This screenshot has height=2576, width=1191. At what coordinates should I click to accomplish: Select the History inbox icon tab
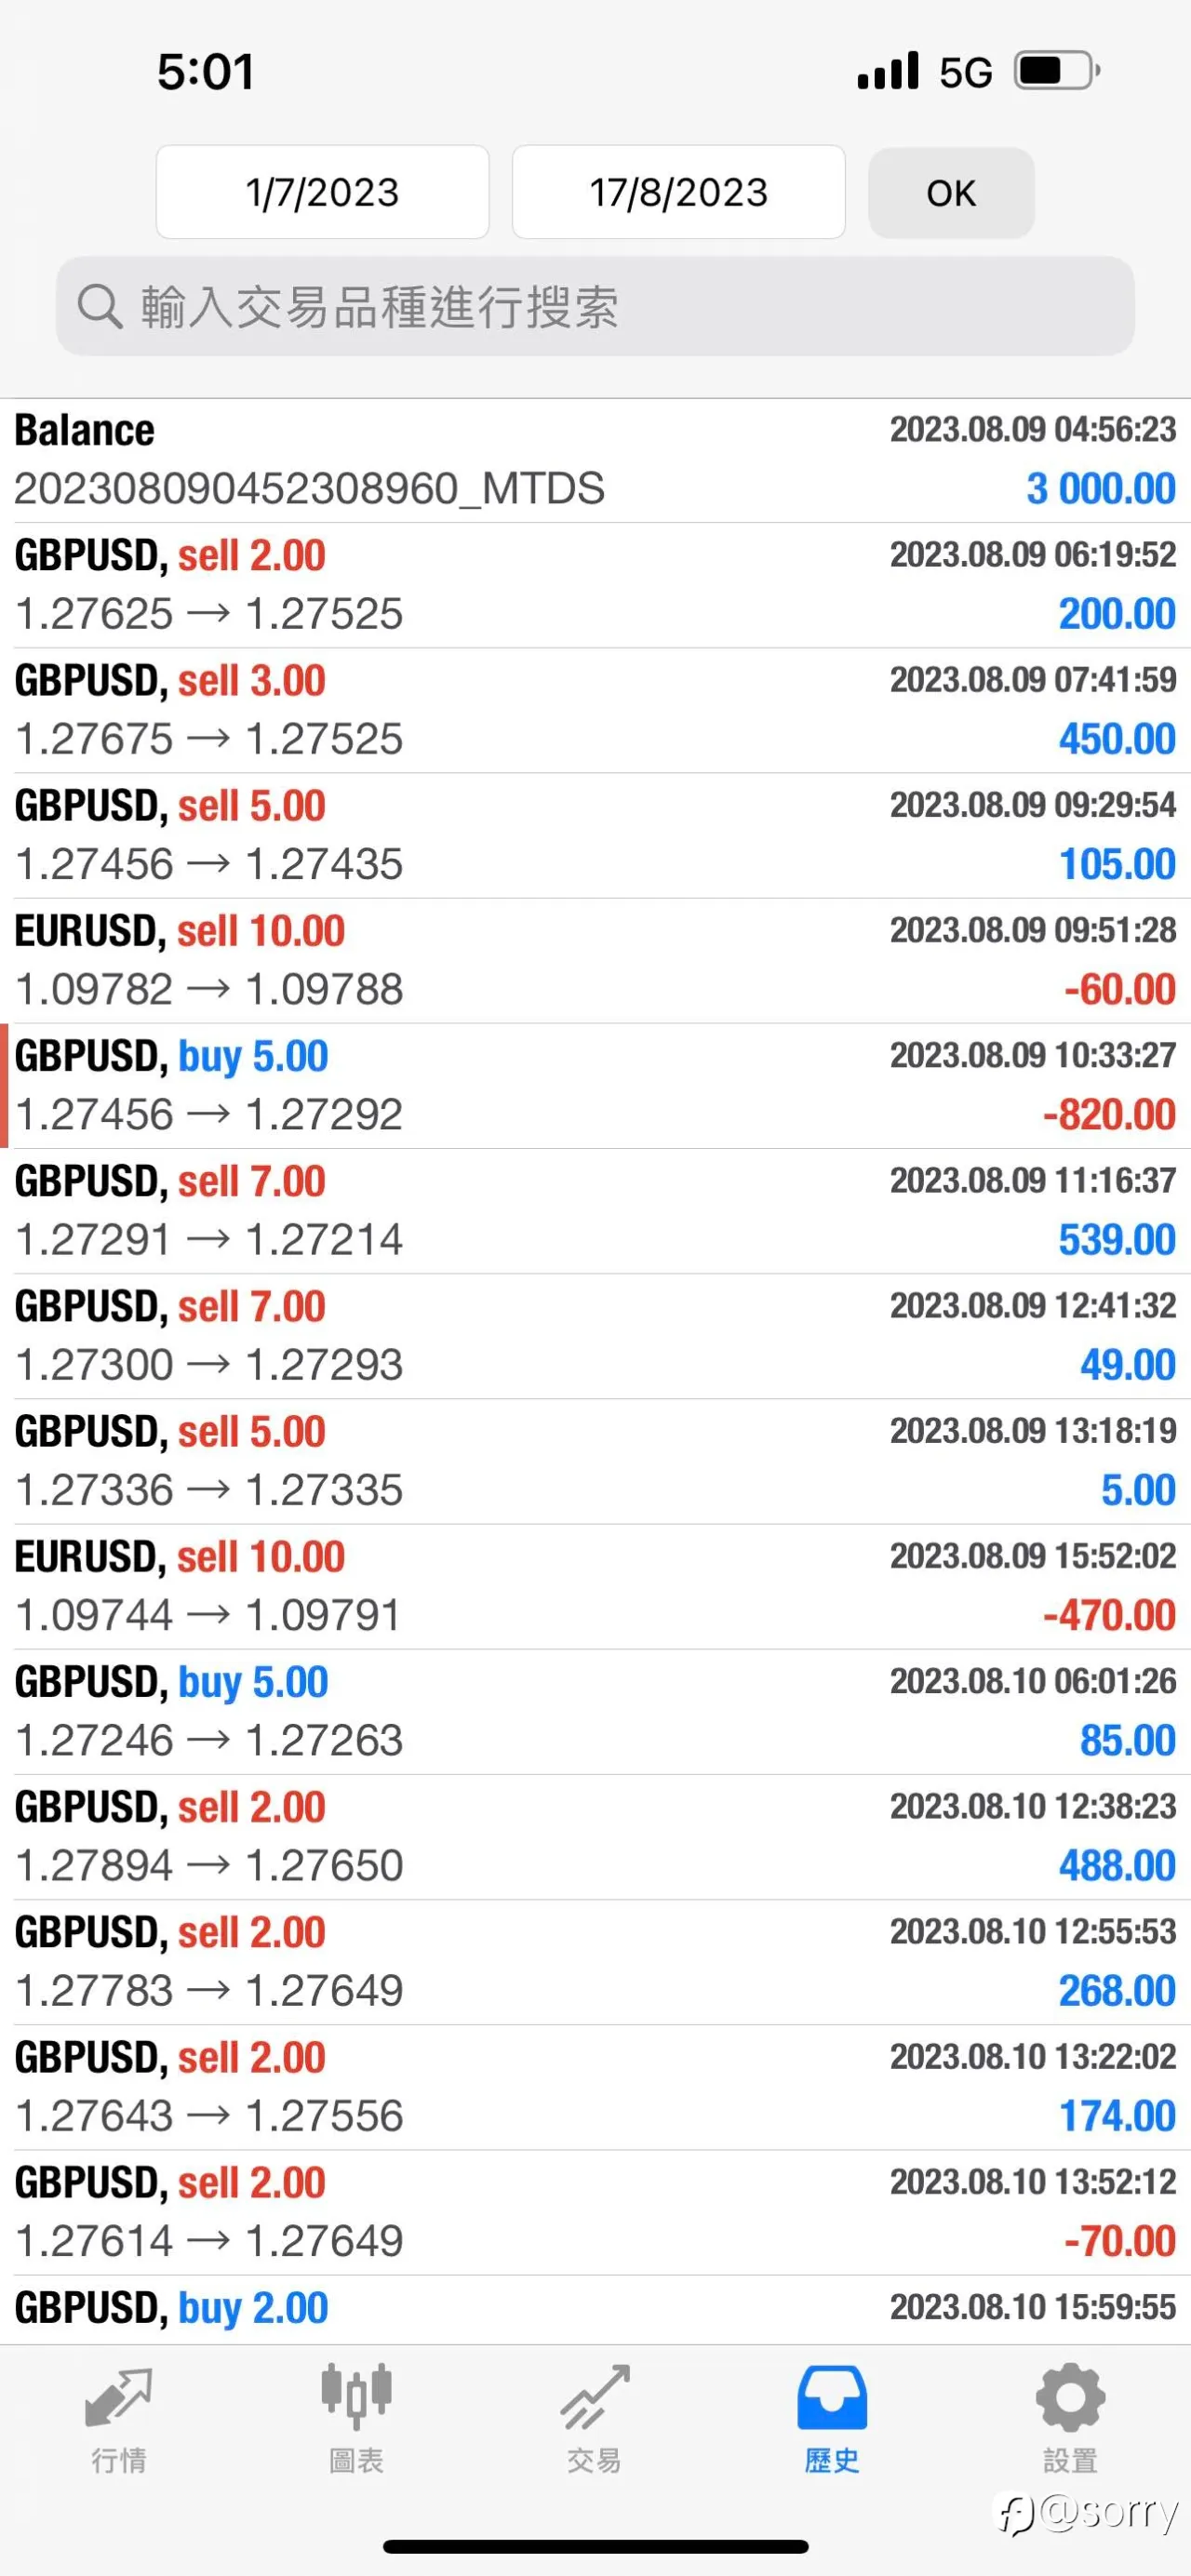(832, 2397)
